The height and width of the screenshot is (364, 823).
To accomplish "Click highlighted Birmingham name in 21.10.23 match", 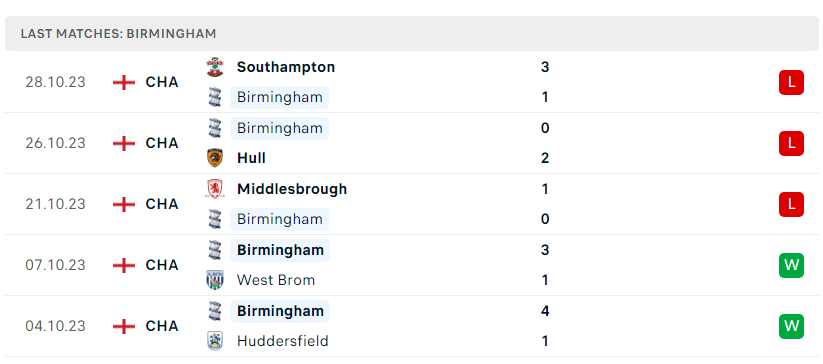I will (x=279, y=219).
